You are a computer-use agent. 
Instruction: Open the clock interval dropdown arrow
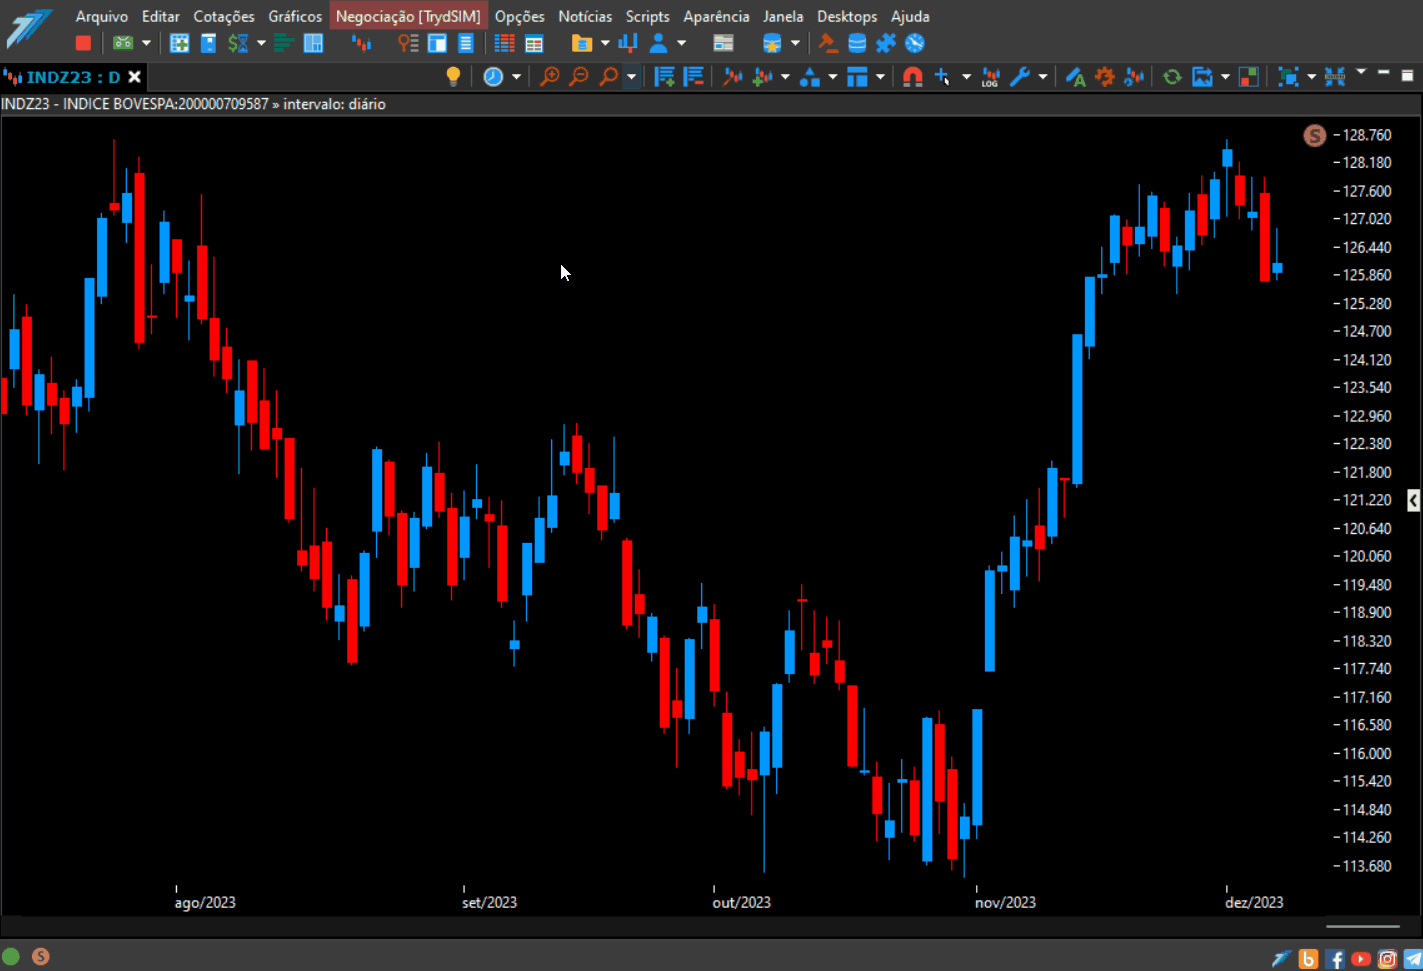(516, 76)
